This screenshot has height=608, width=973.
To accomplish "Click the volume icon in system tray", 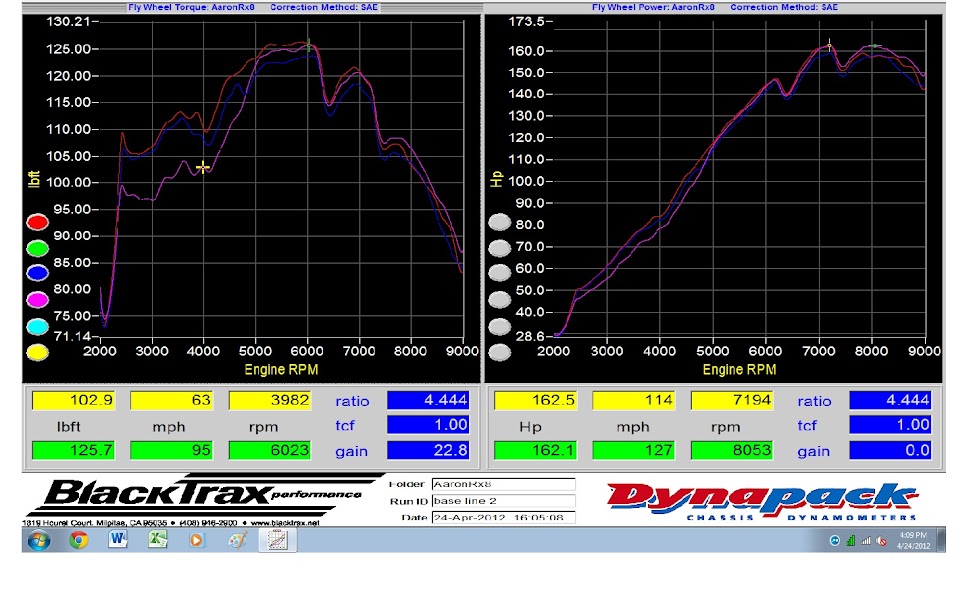I will tap(883, 541).
